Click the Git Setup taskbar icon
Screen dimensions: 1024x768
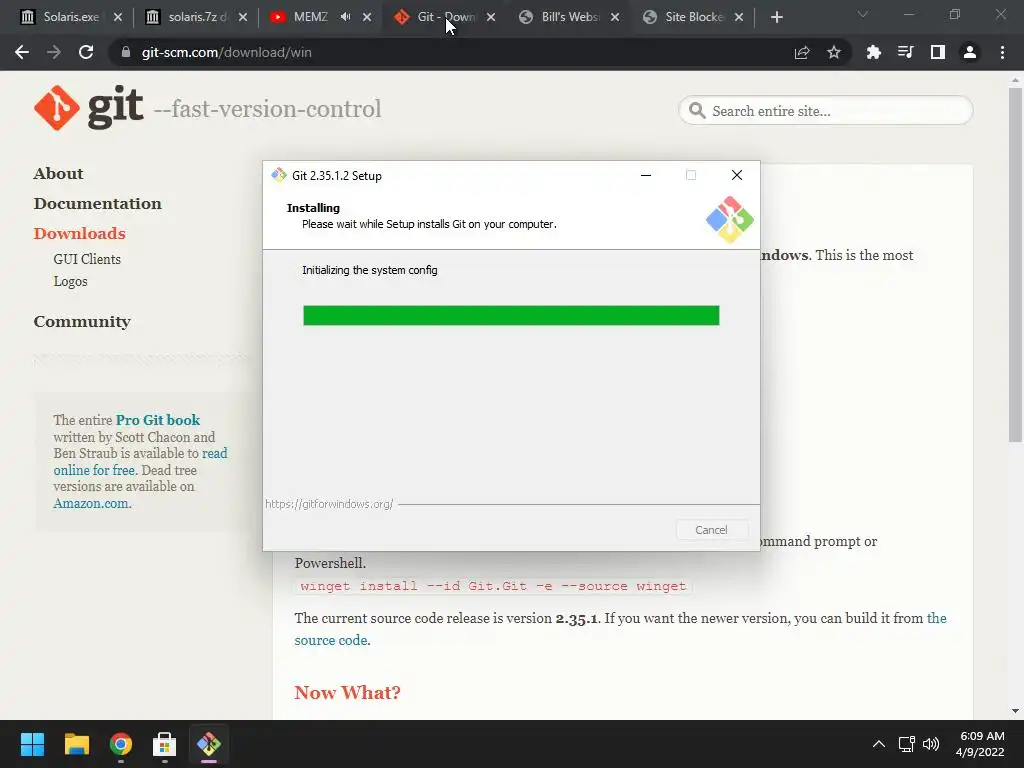click(209, 744)
